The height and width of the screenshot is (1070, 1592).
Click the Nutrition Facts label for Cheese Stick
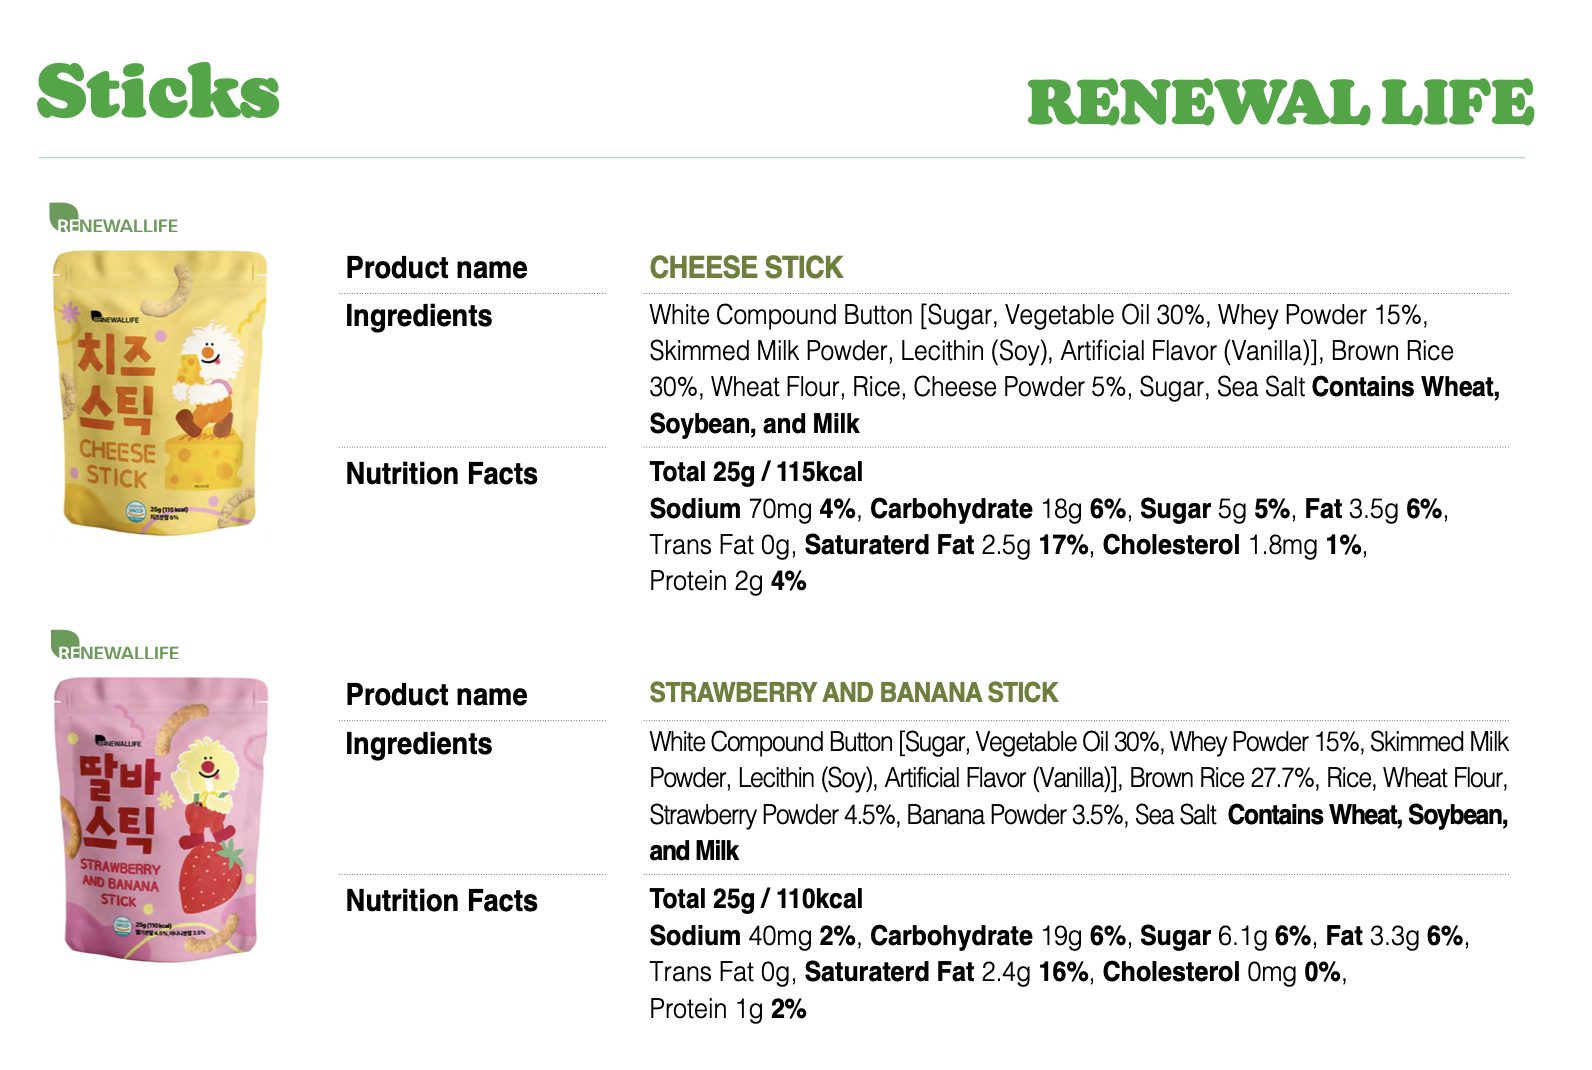tap(441, 474)
